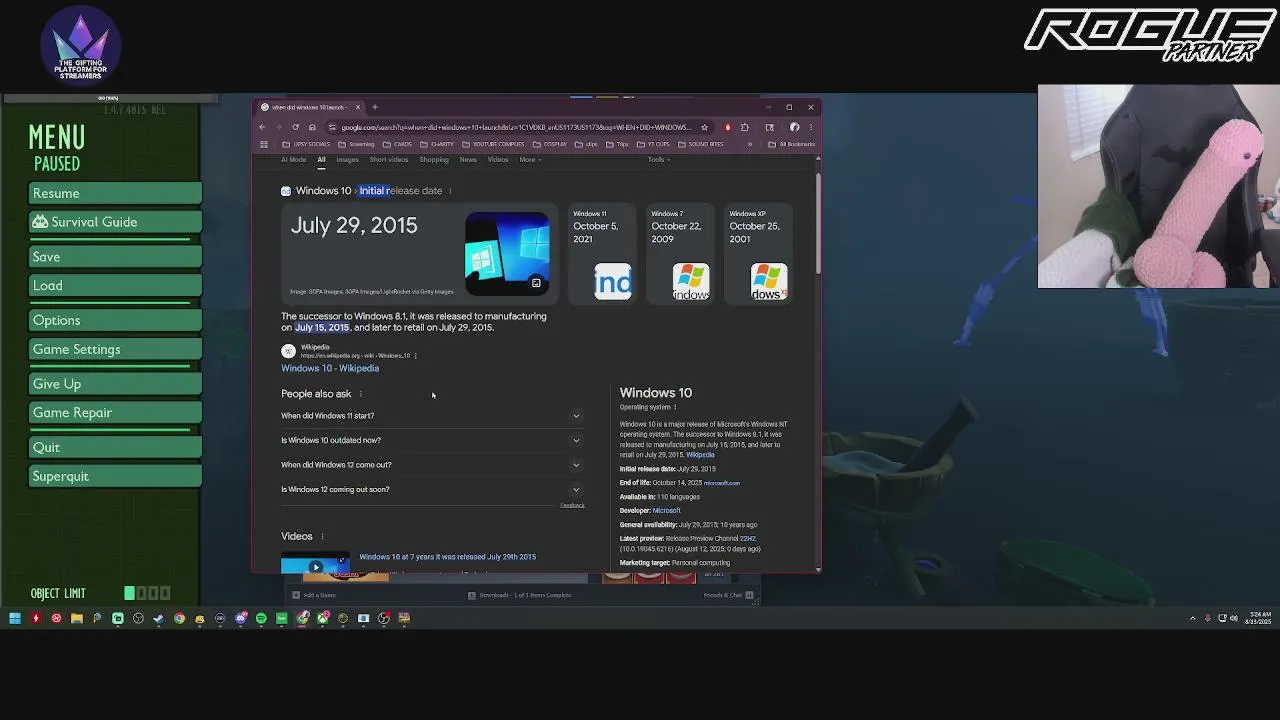Image resolution: width=1280 pixels, height=720 pixels.
Task: Open microsoft.com end of life link
Action: (x=721, y=483)
